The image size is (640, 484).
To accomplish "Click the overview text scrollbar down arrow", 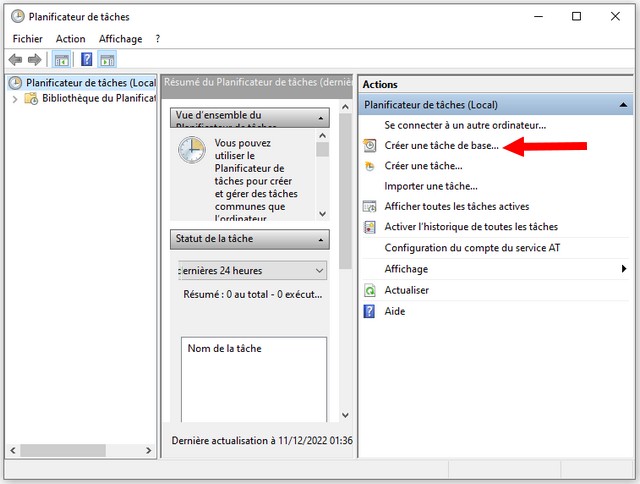I will click(x=323, y=214).
